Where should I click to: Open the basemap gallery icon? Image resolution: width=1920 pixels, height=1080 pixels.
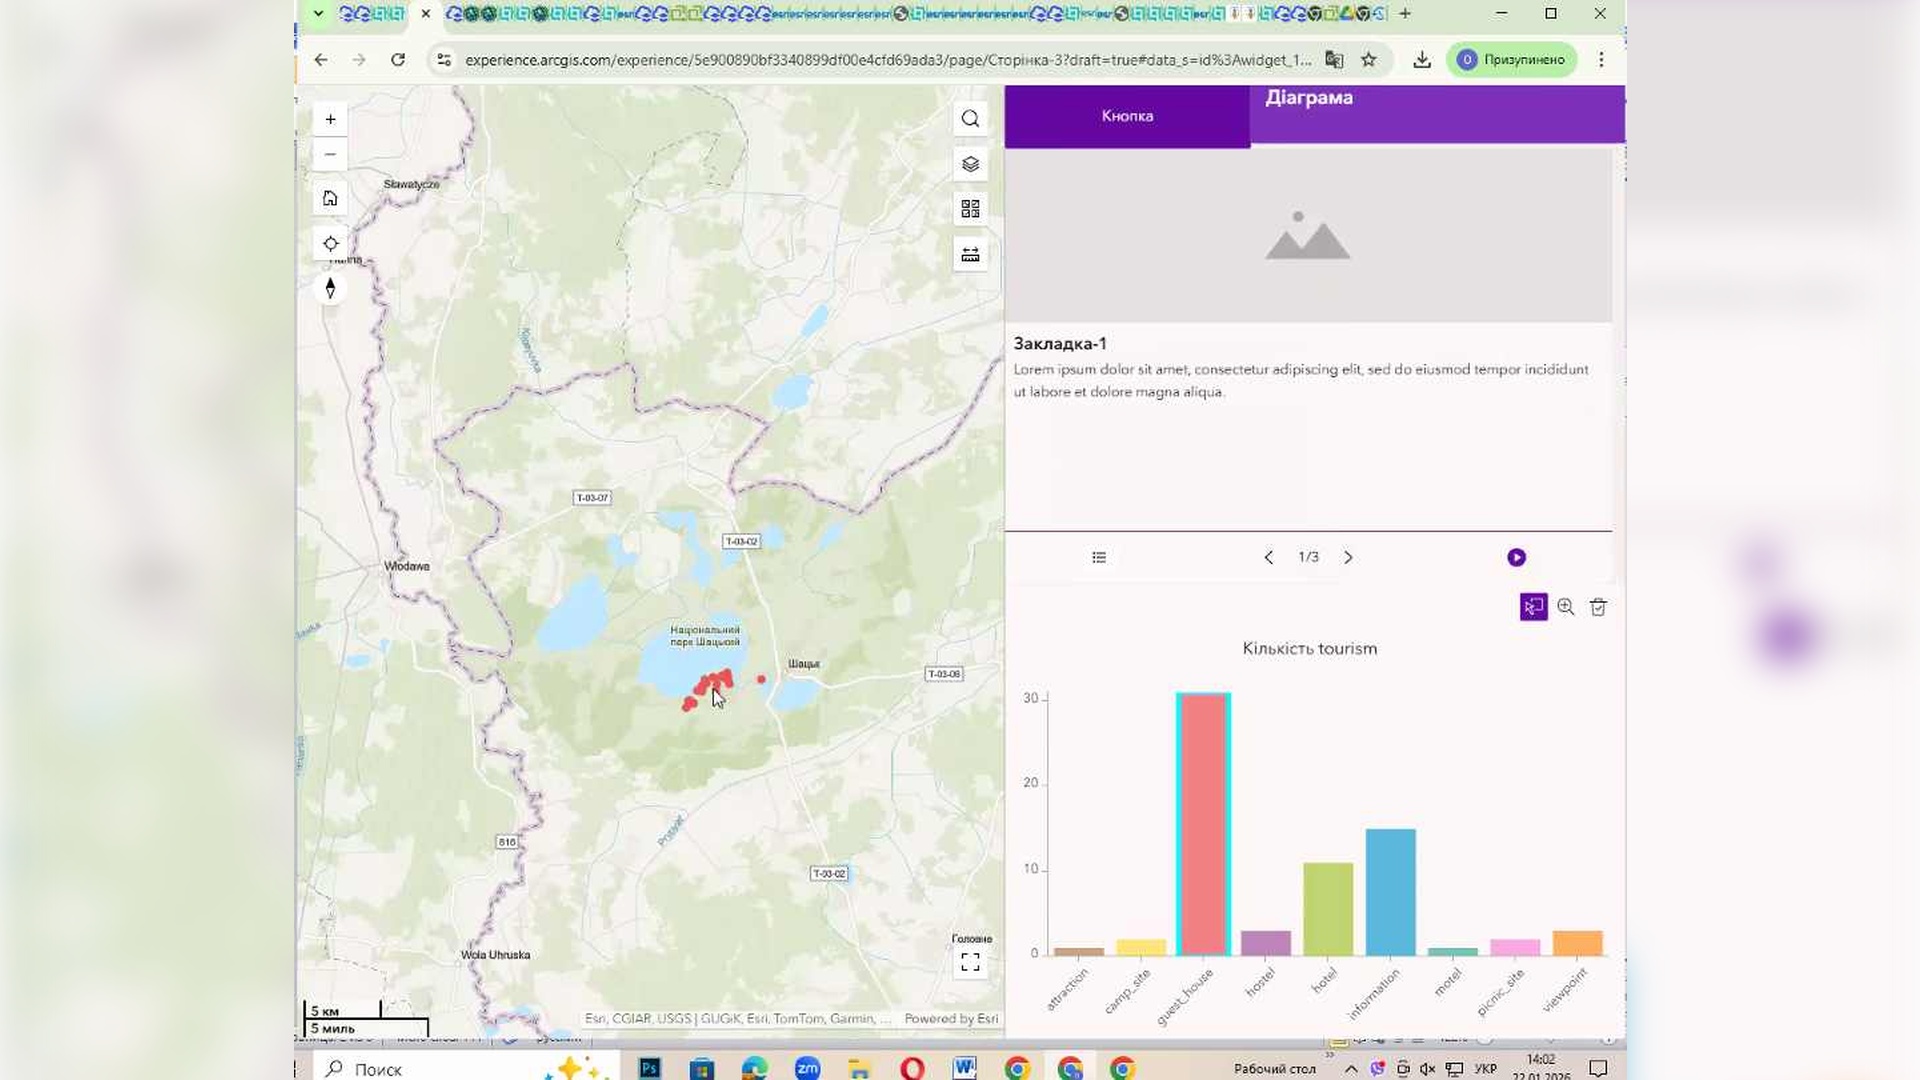tap(970, 208)
